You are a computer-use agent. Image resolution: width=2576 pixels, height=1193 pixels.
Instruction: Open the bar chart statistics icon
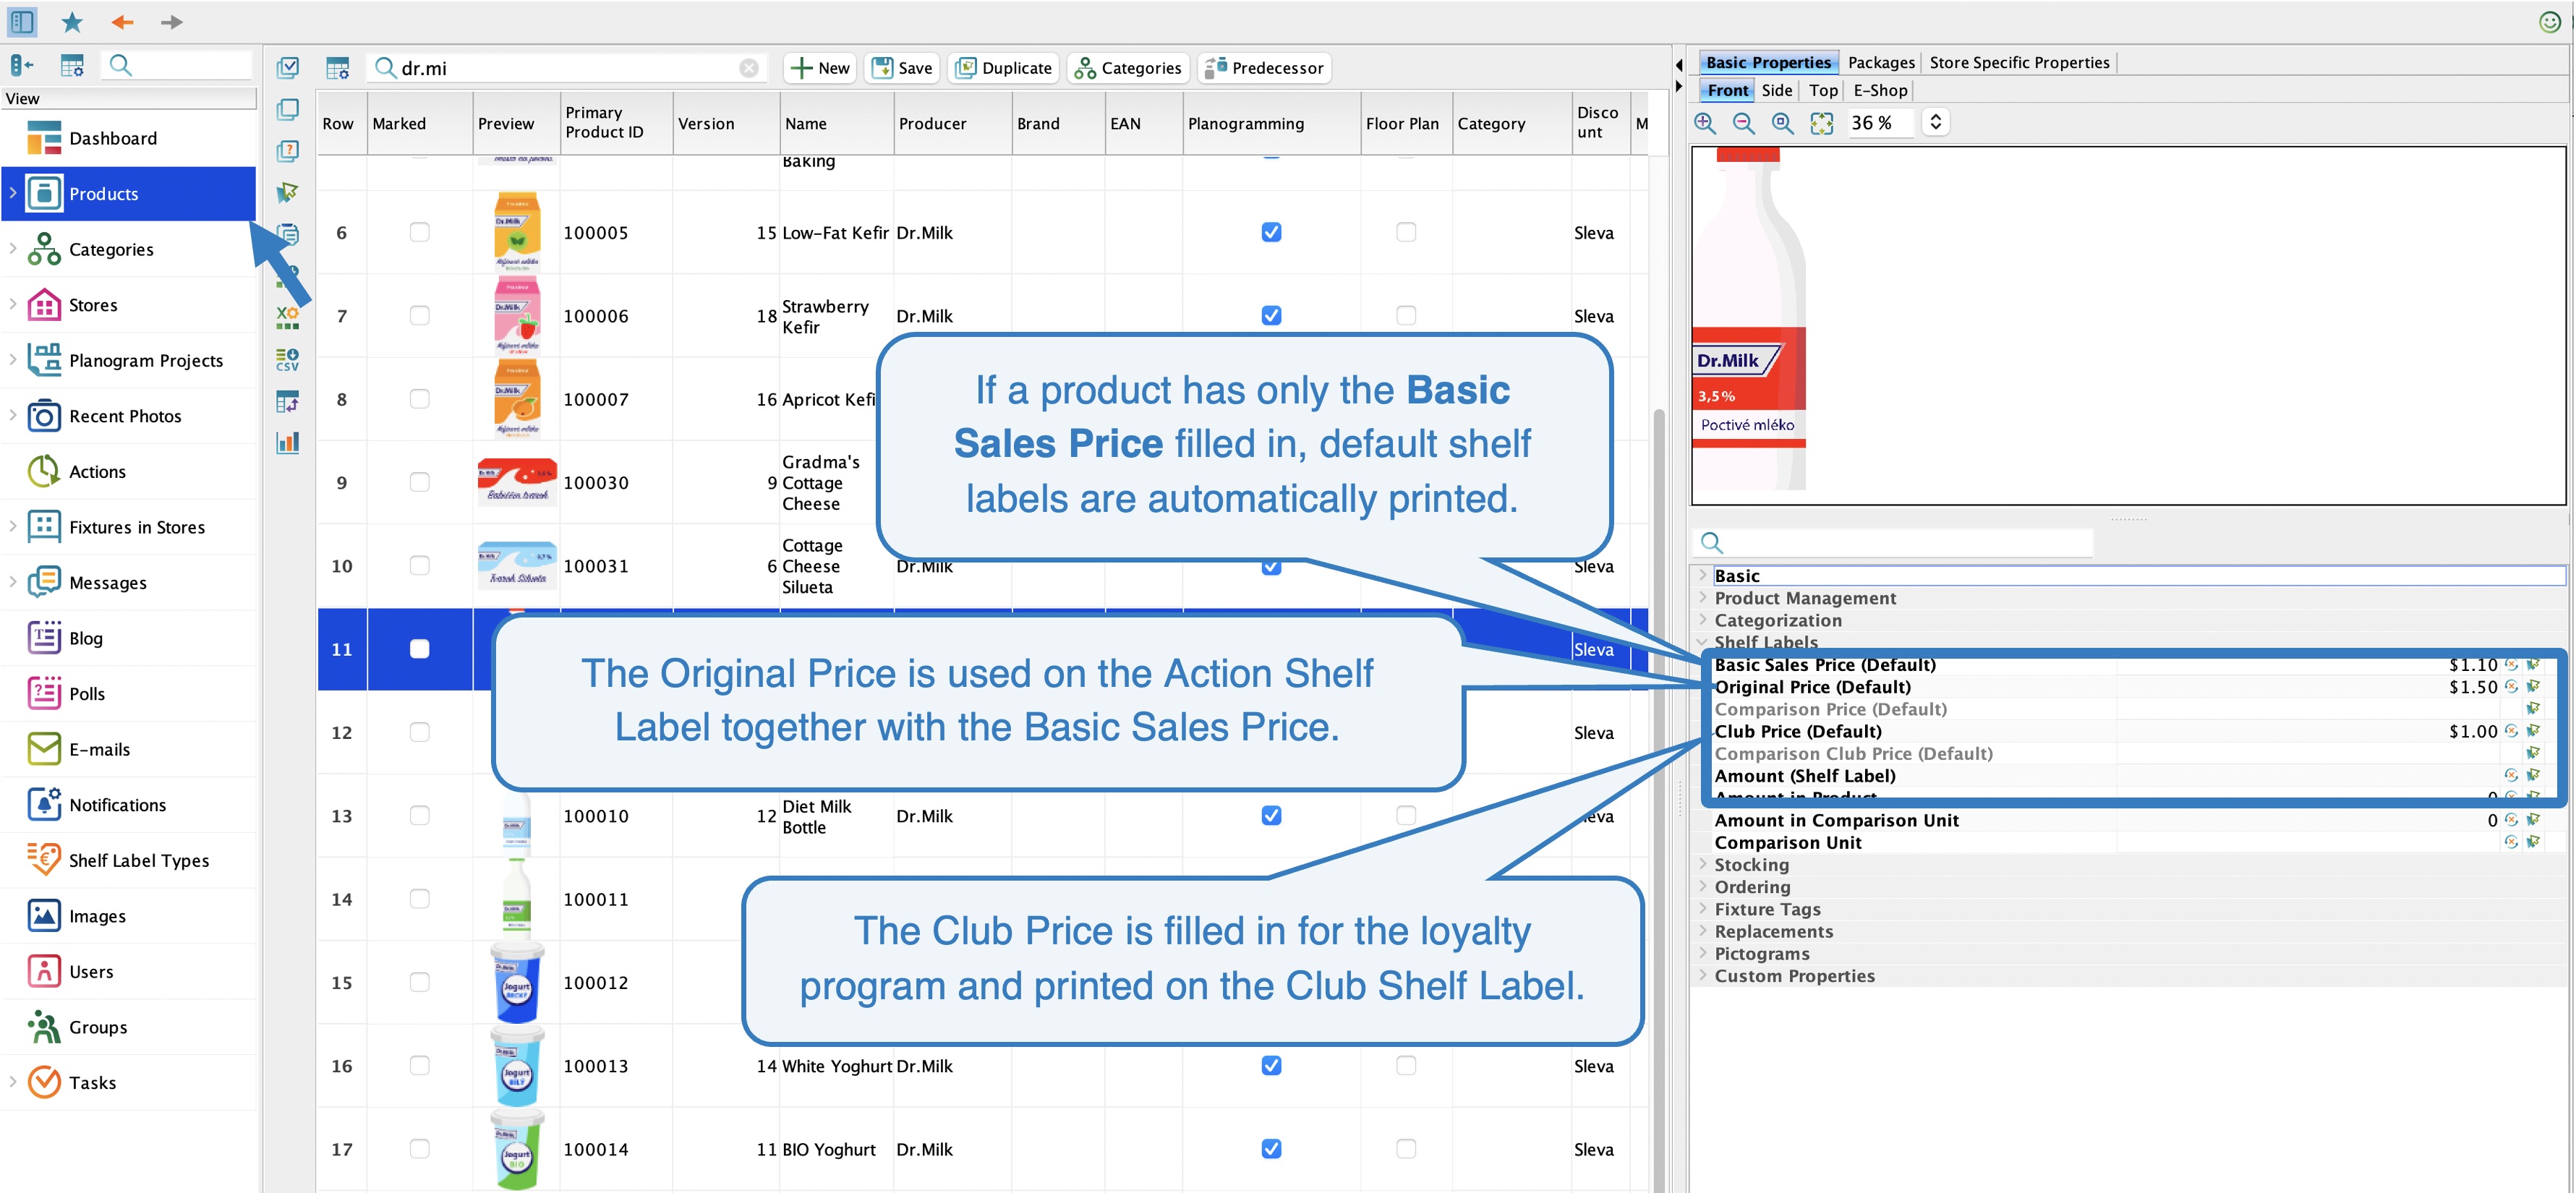[x=288, y=442]
